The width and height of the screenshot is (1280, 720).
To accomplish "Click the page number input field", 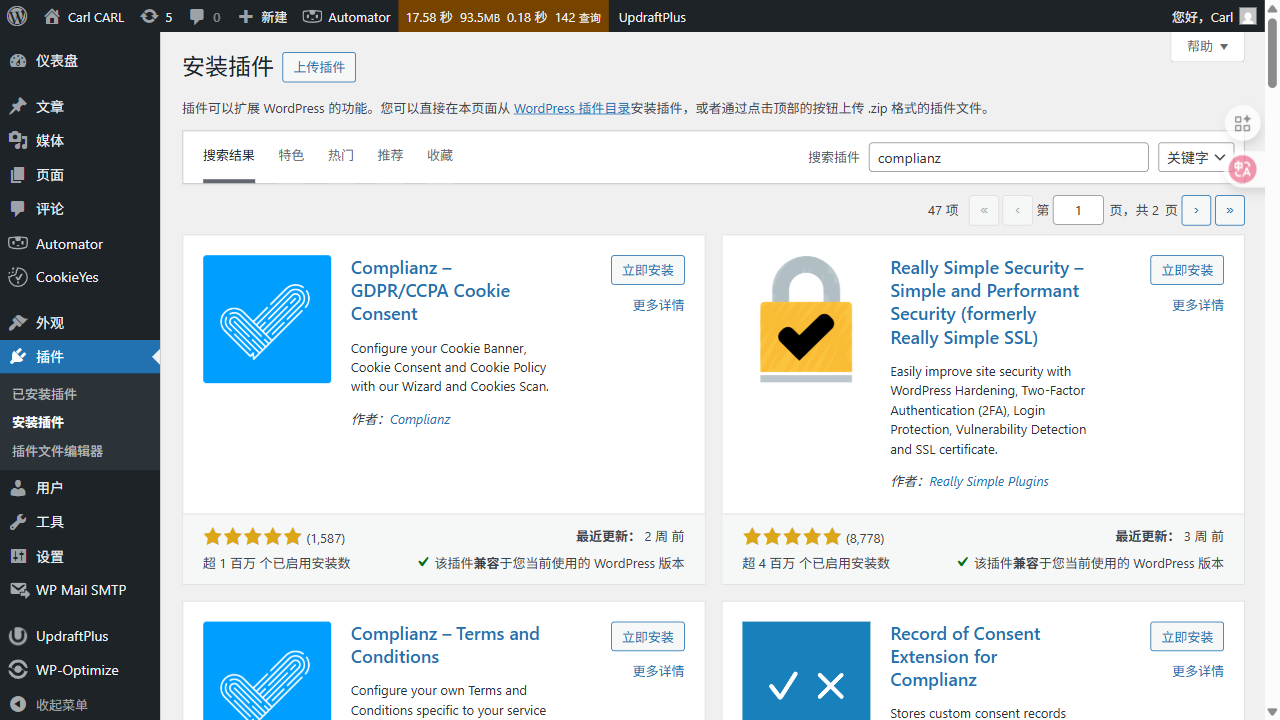I will click(1078, 210).
